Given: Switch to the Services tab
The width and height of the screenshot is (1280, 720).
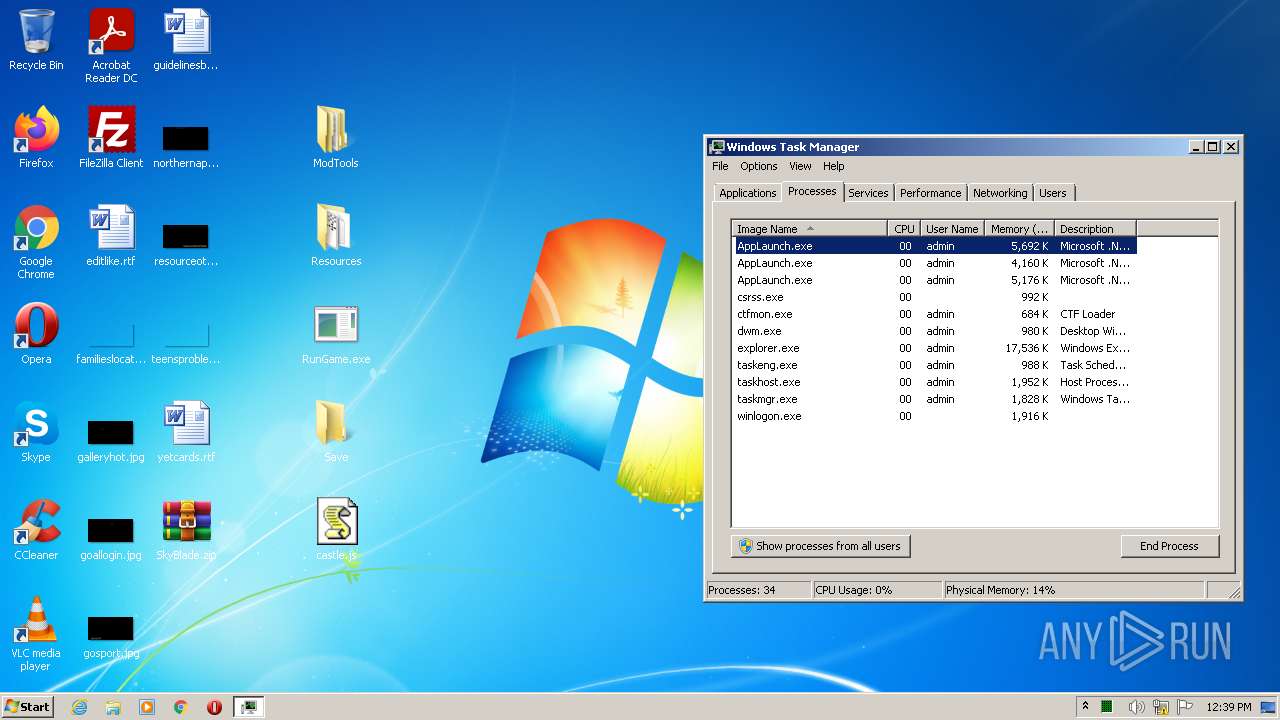Looking at the screenshot, I should tap(868, 193).
